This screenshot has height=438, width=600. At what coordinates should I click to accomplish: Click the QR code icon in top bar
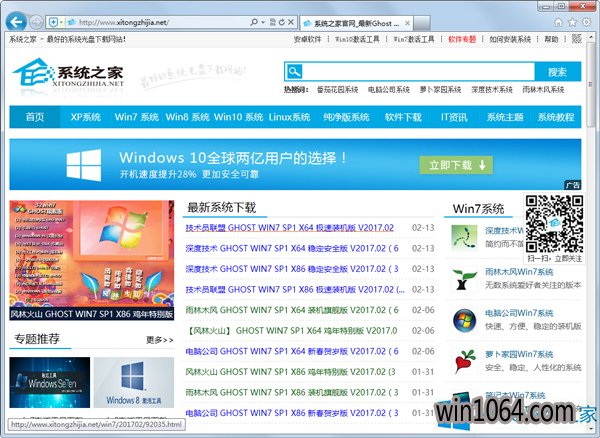tap(576, 39)
